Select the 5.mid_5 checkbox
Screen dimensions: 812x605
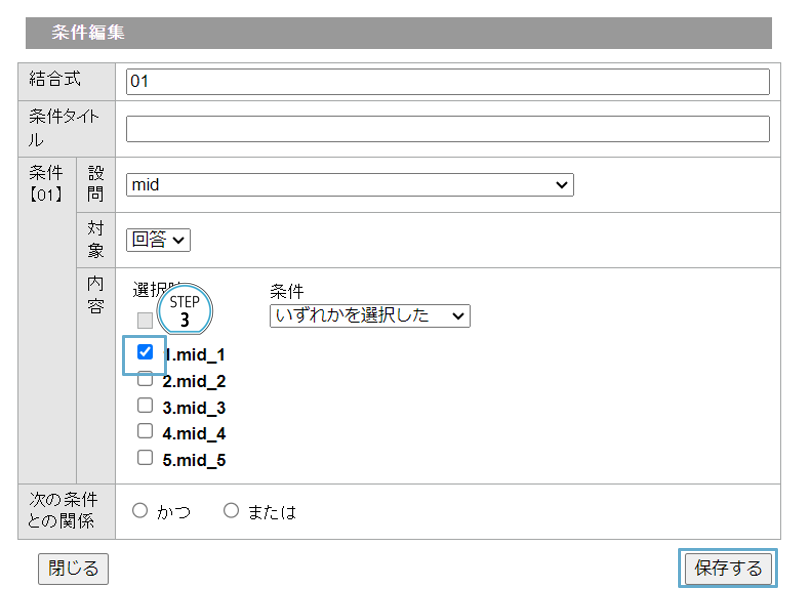145,458
